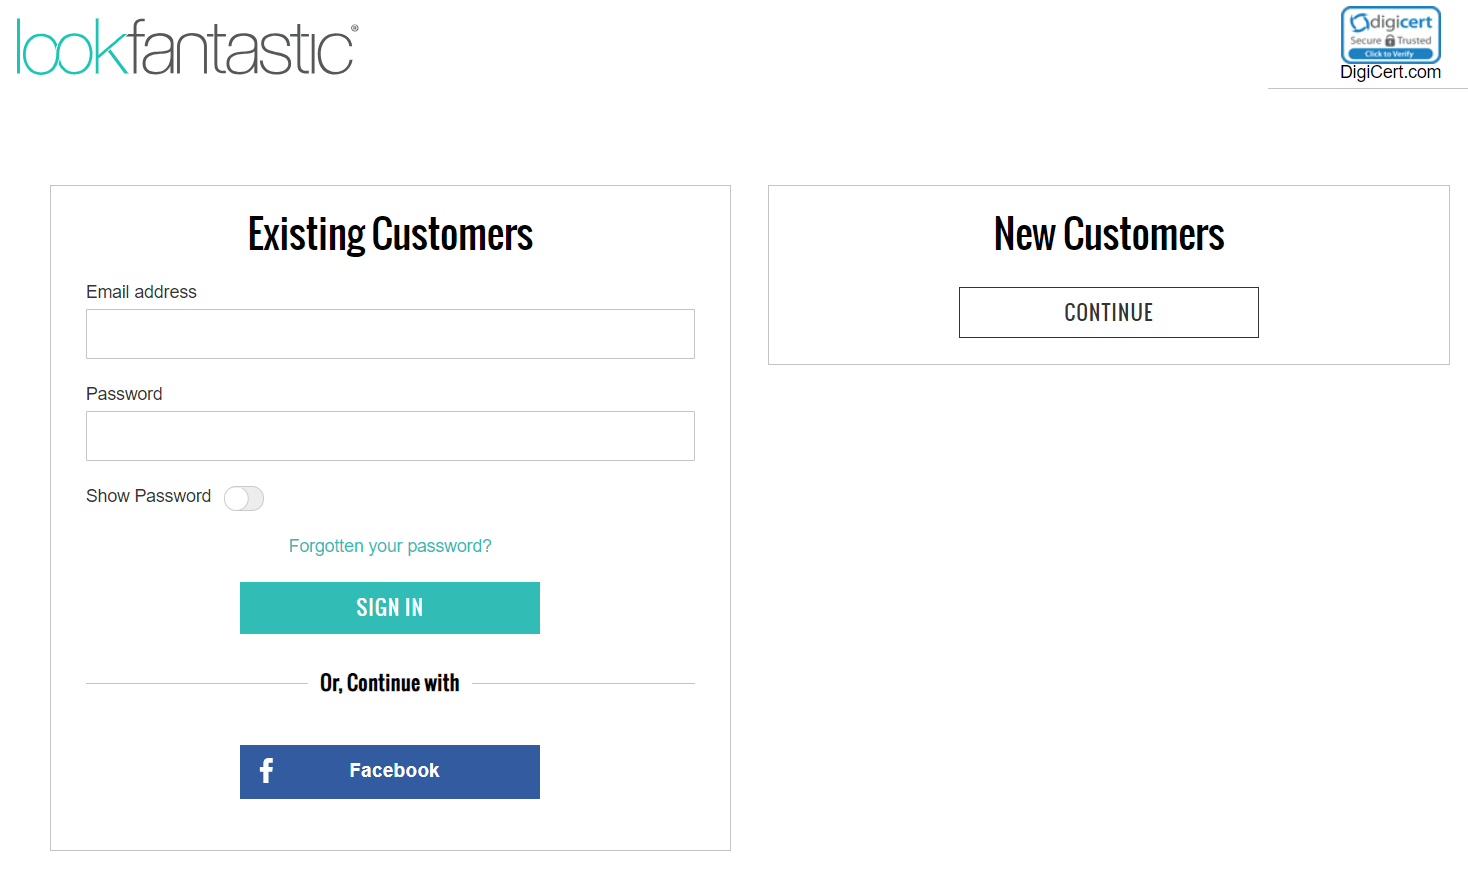The image size is (1468, 890).
Task: Select the Click to Verify strip
Action: tap(1390, 54)
